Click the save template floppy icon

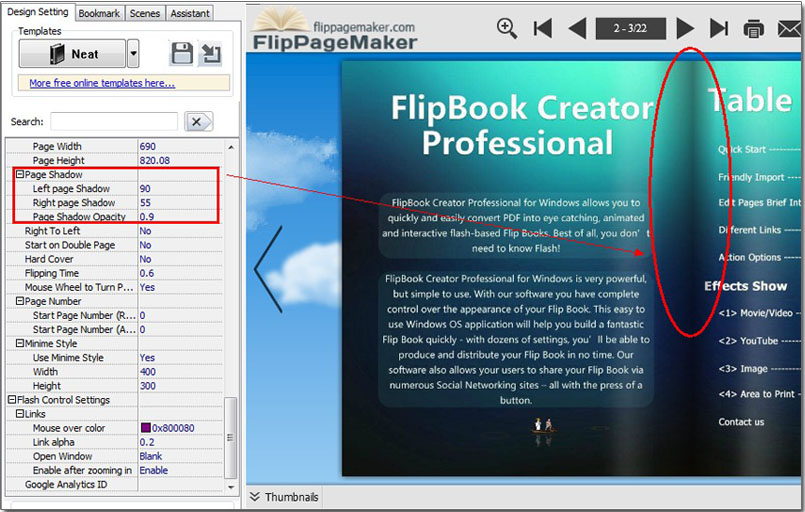181,53
